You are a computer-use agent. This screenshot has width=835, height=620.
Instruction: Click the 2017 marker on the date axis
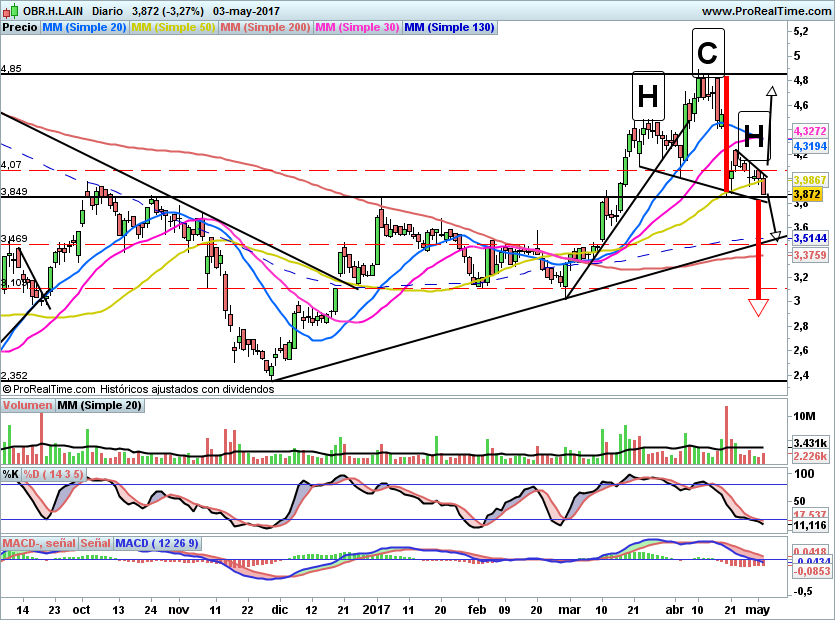[376, 609]
